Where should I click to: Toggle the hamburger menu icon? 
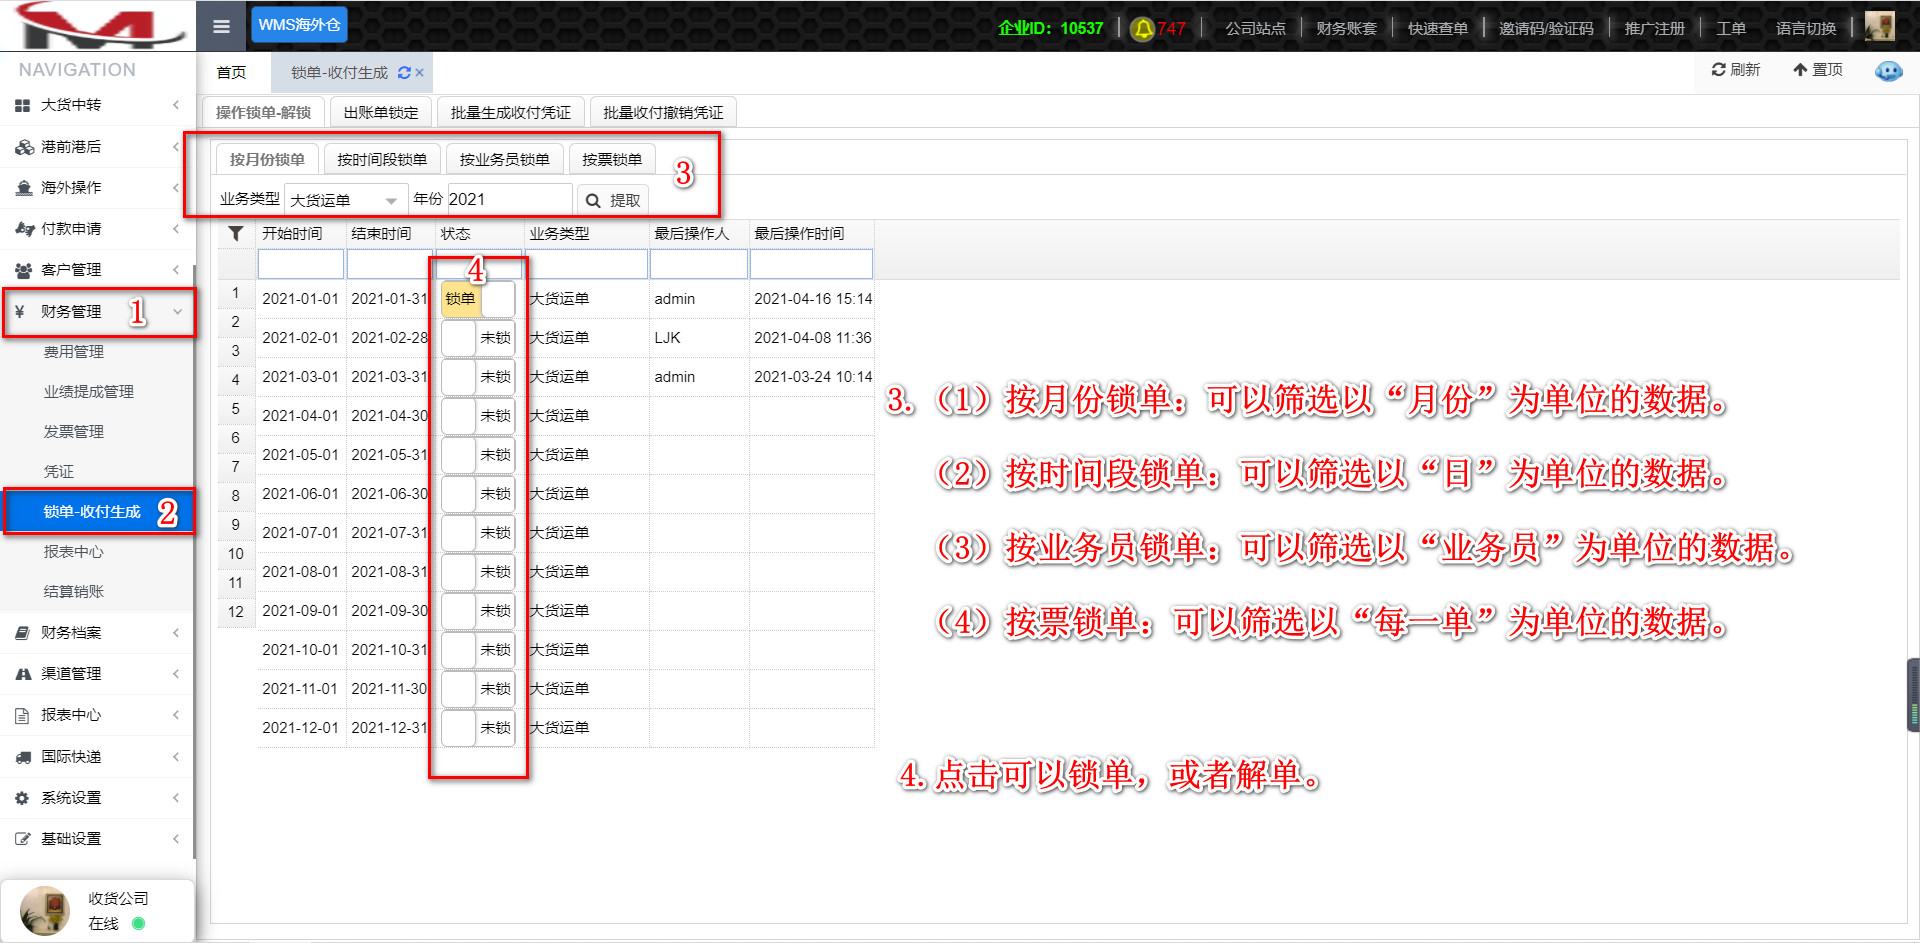click(221, 26)
